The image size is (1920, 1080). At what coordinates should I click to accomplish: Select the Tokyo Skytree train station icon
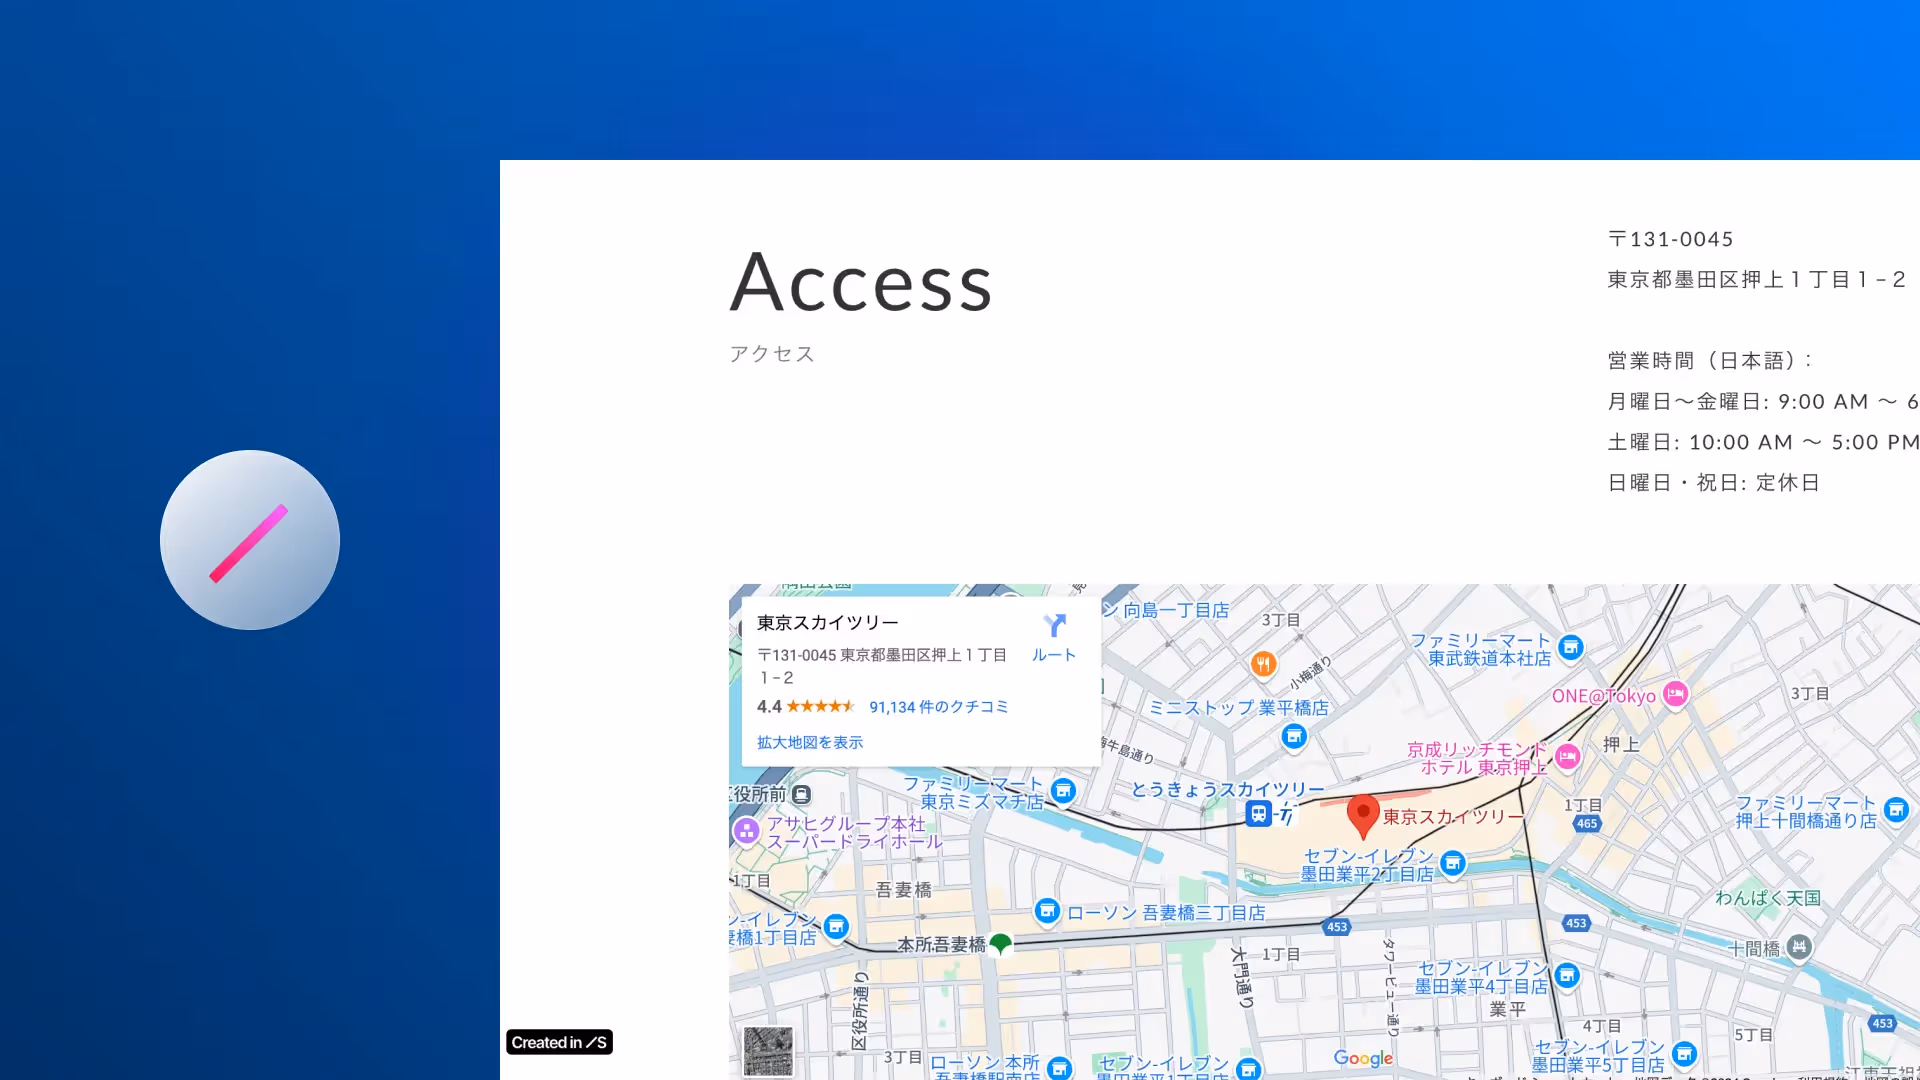click(1259, 814)
